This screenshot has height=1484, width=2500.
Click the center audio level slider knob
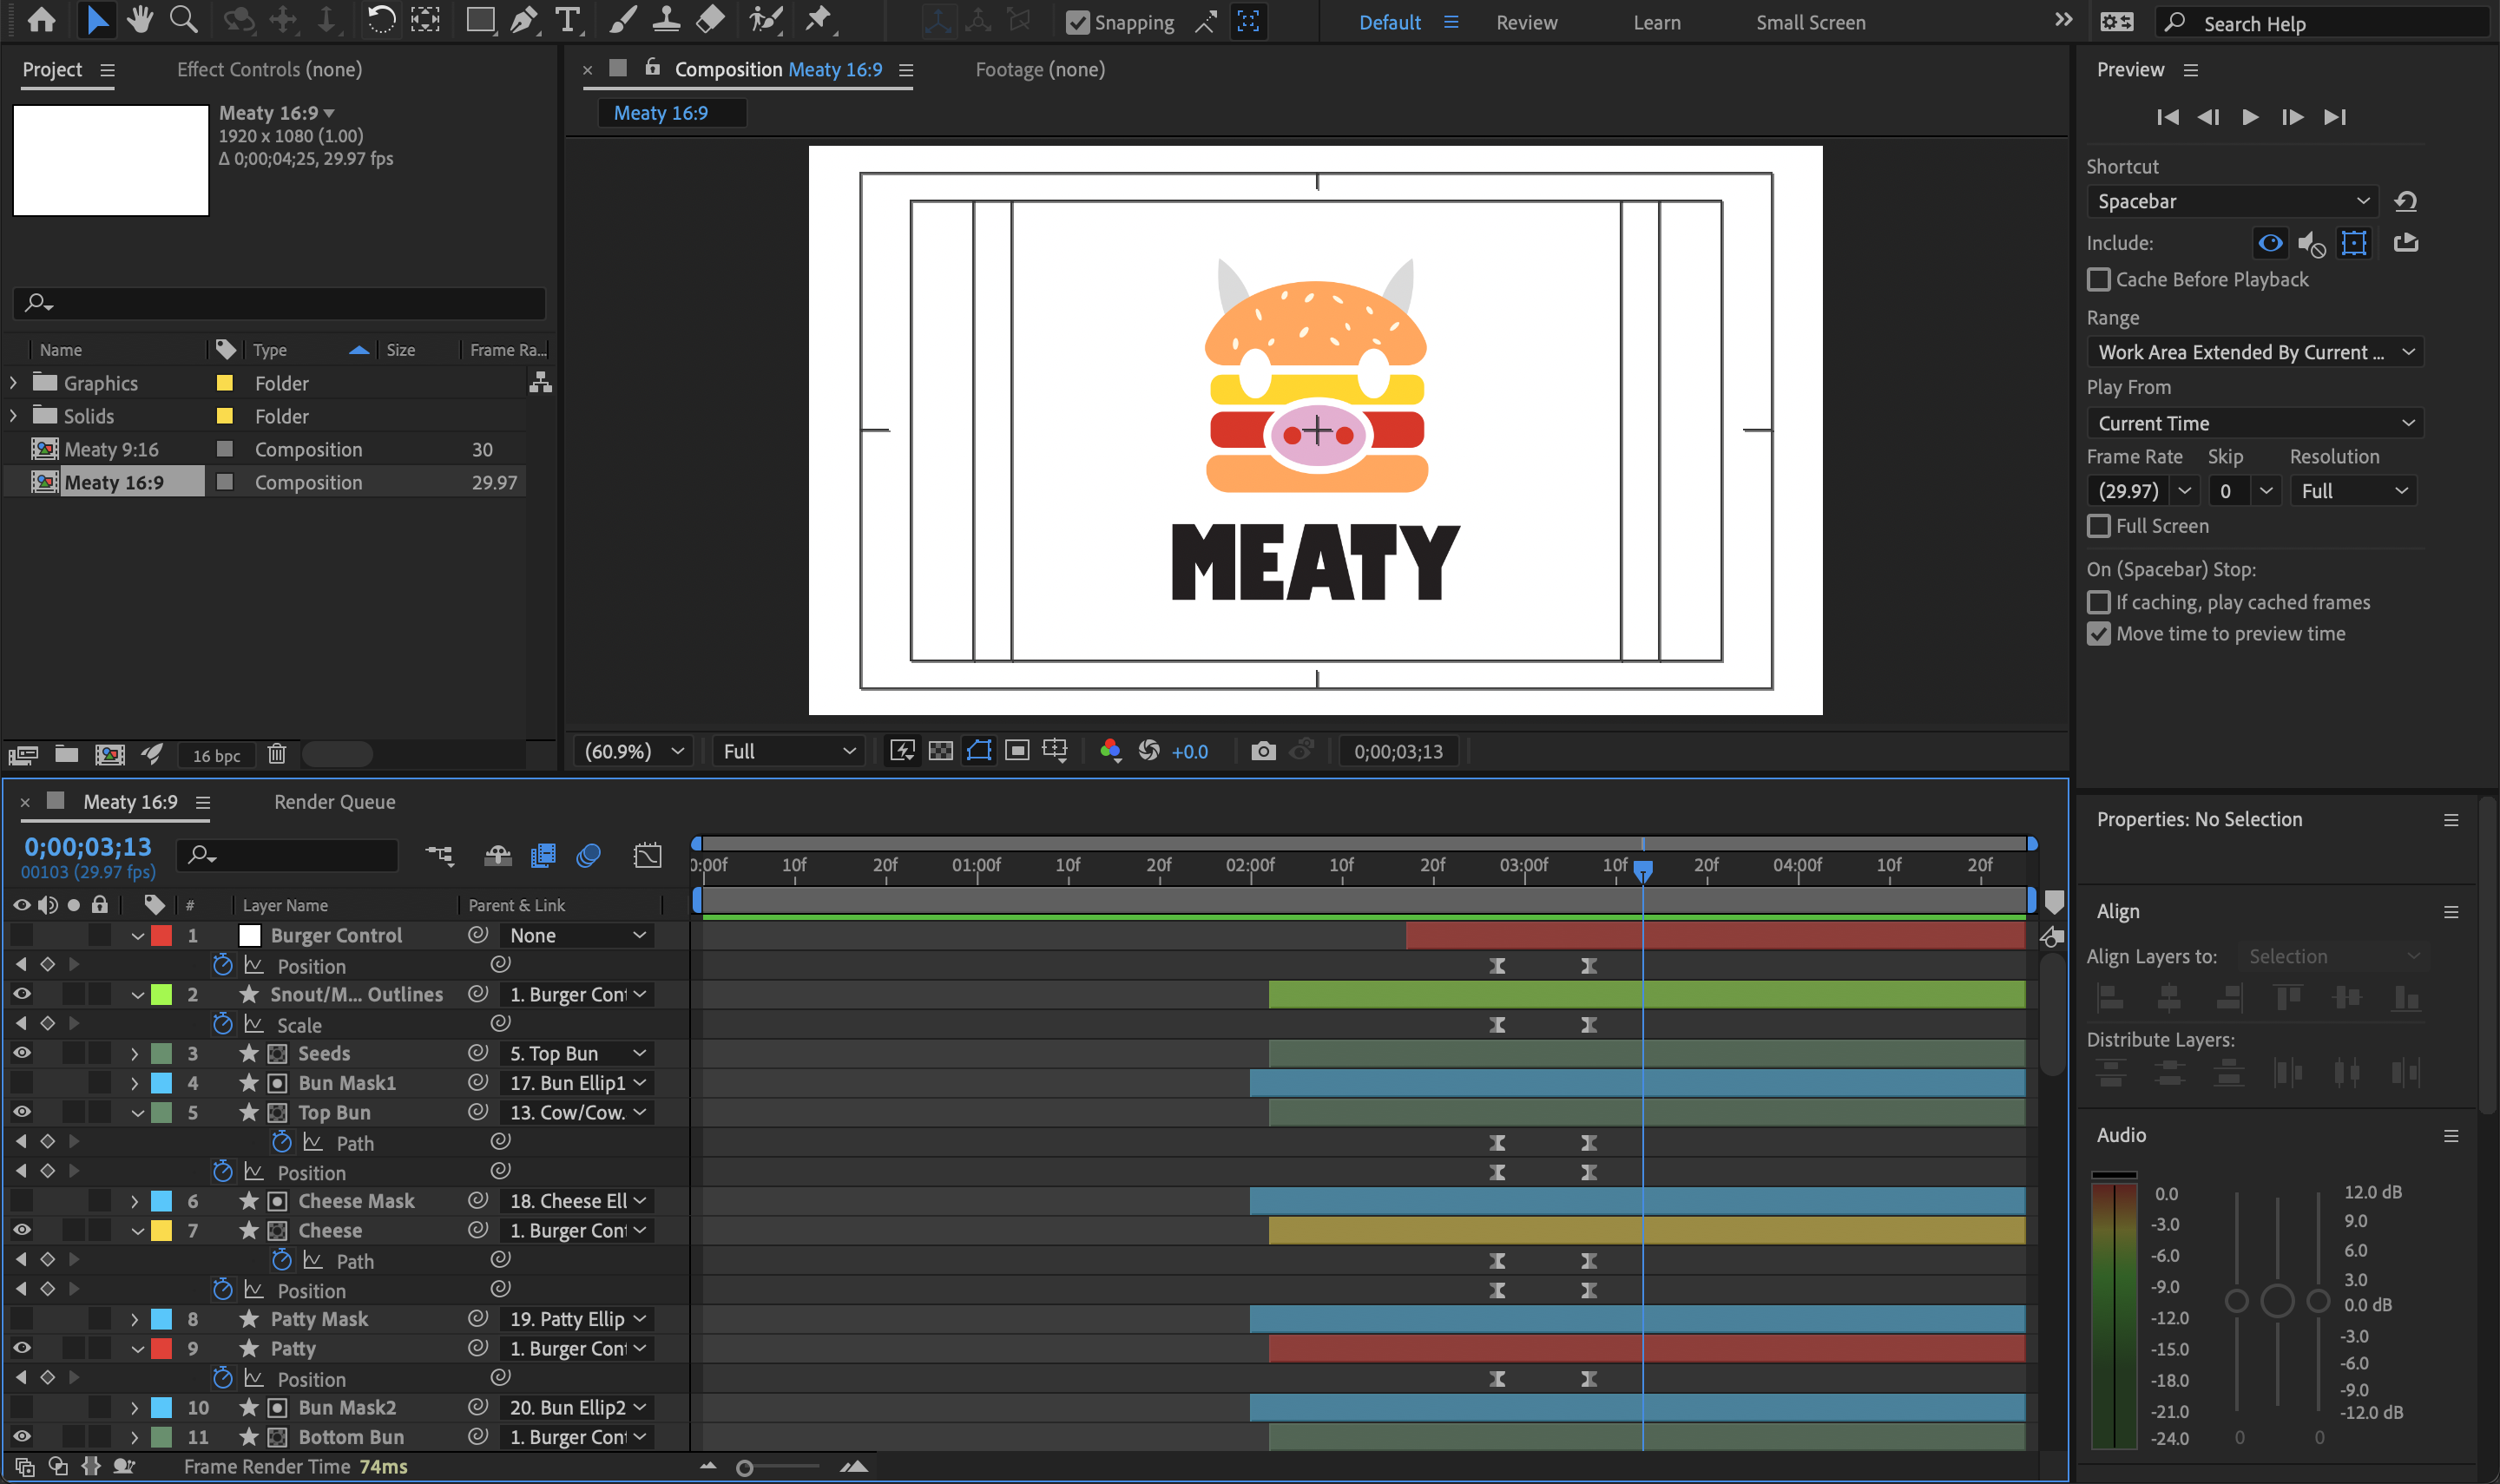(x=2277, y=1300)
